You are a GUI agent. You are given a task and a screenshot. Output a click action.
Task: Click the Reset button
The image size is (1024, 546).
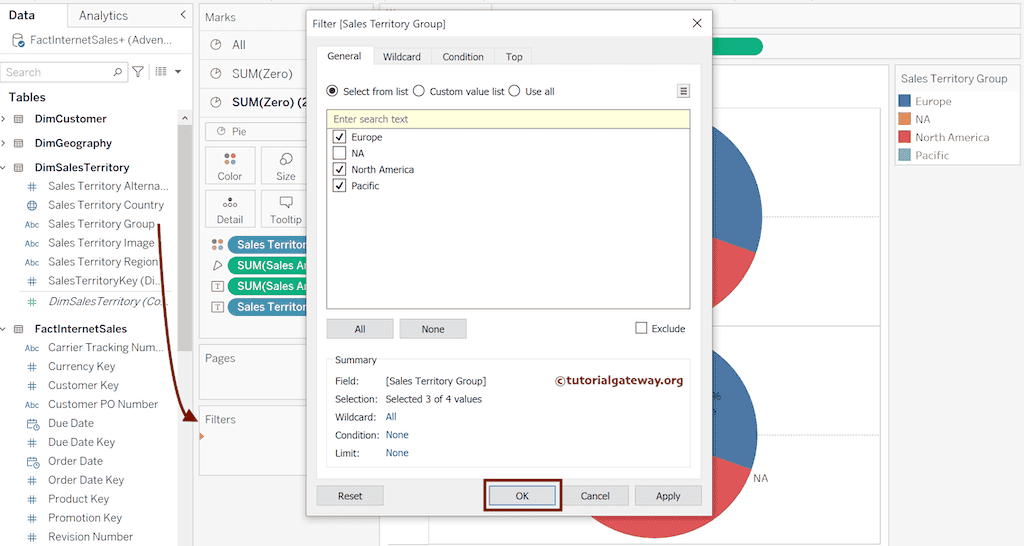[350, 496]
